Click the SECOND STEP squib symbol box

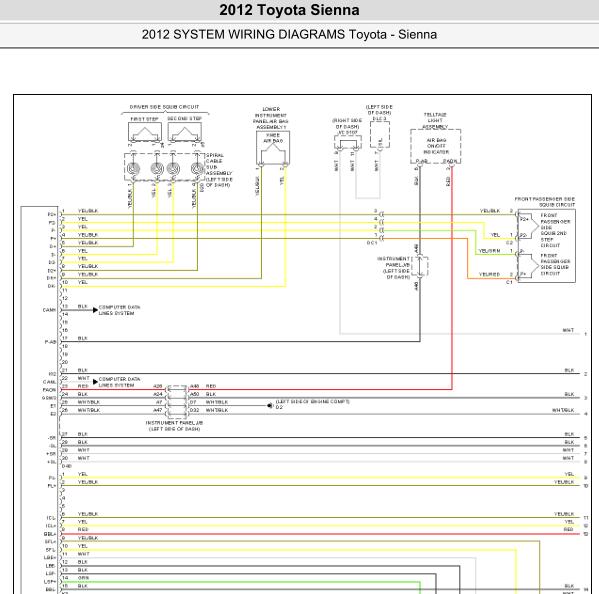185,132
